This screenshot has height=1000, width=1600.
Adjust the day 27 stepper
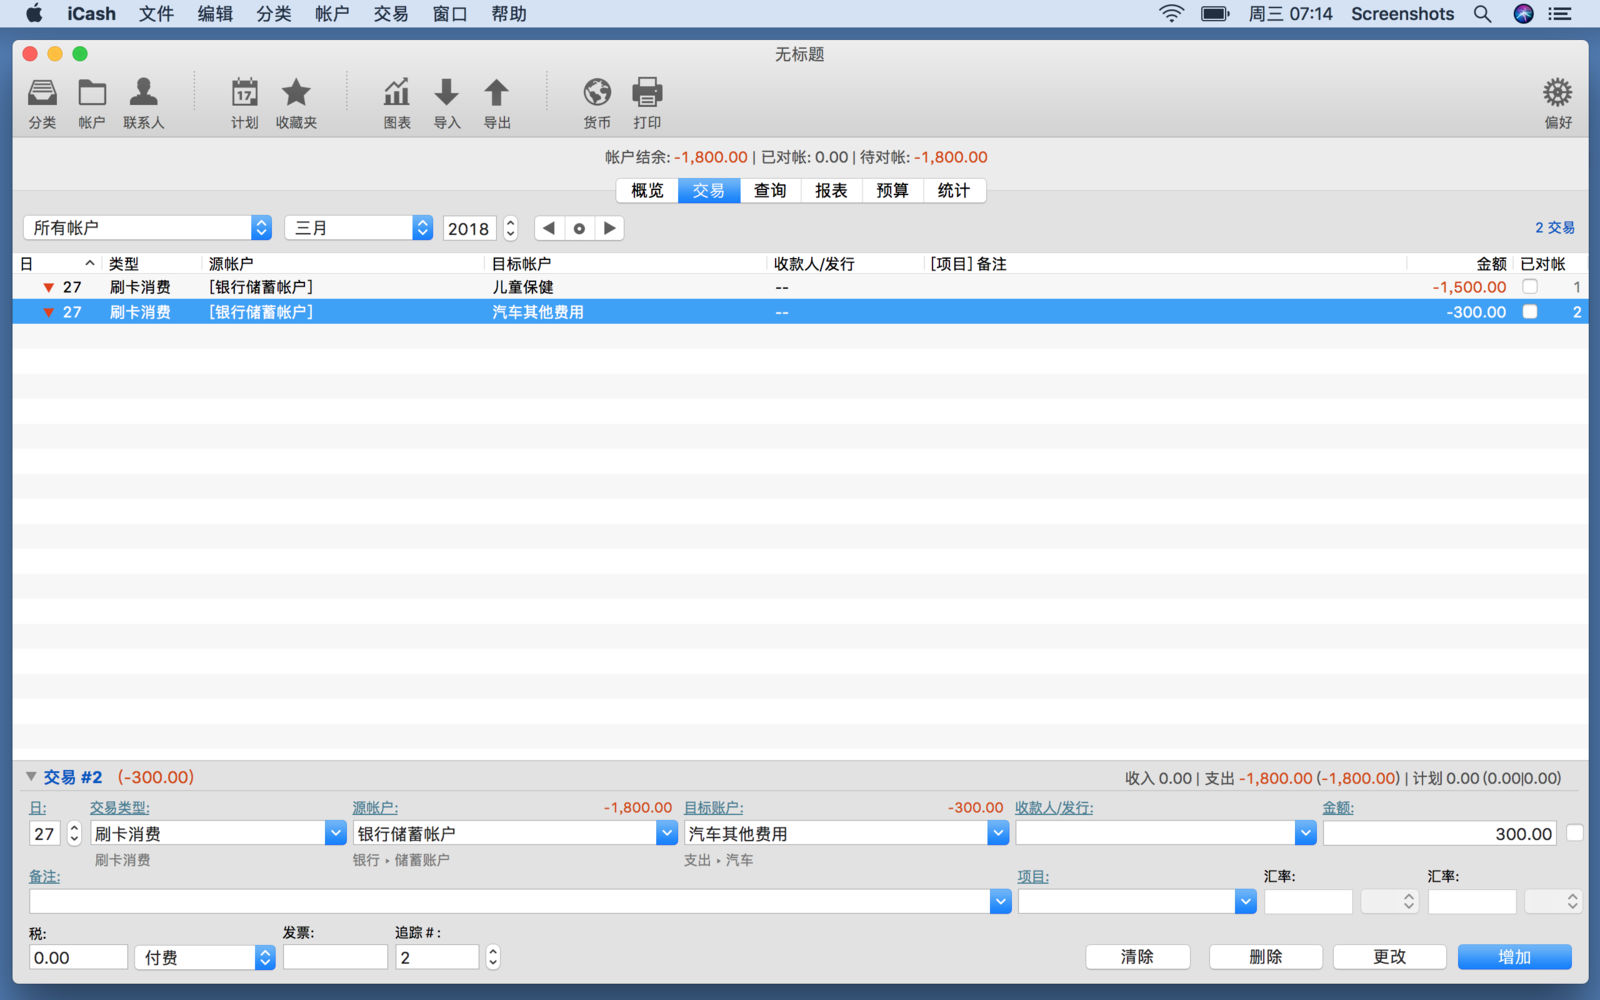point(74,833)
